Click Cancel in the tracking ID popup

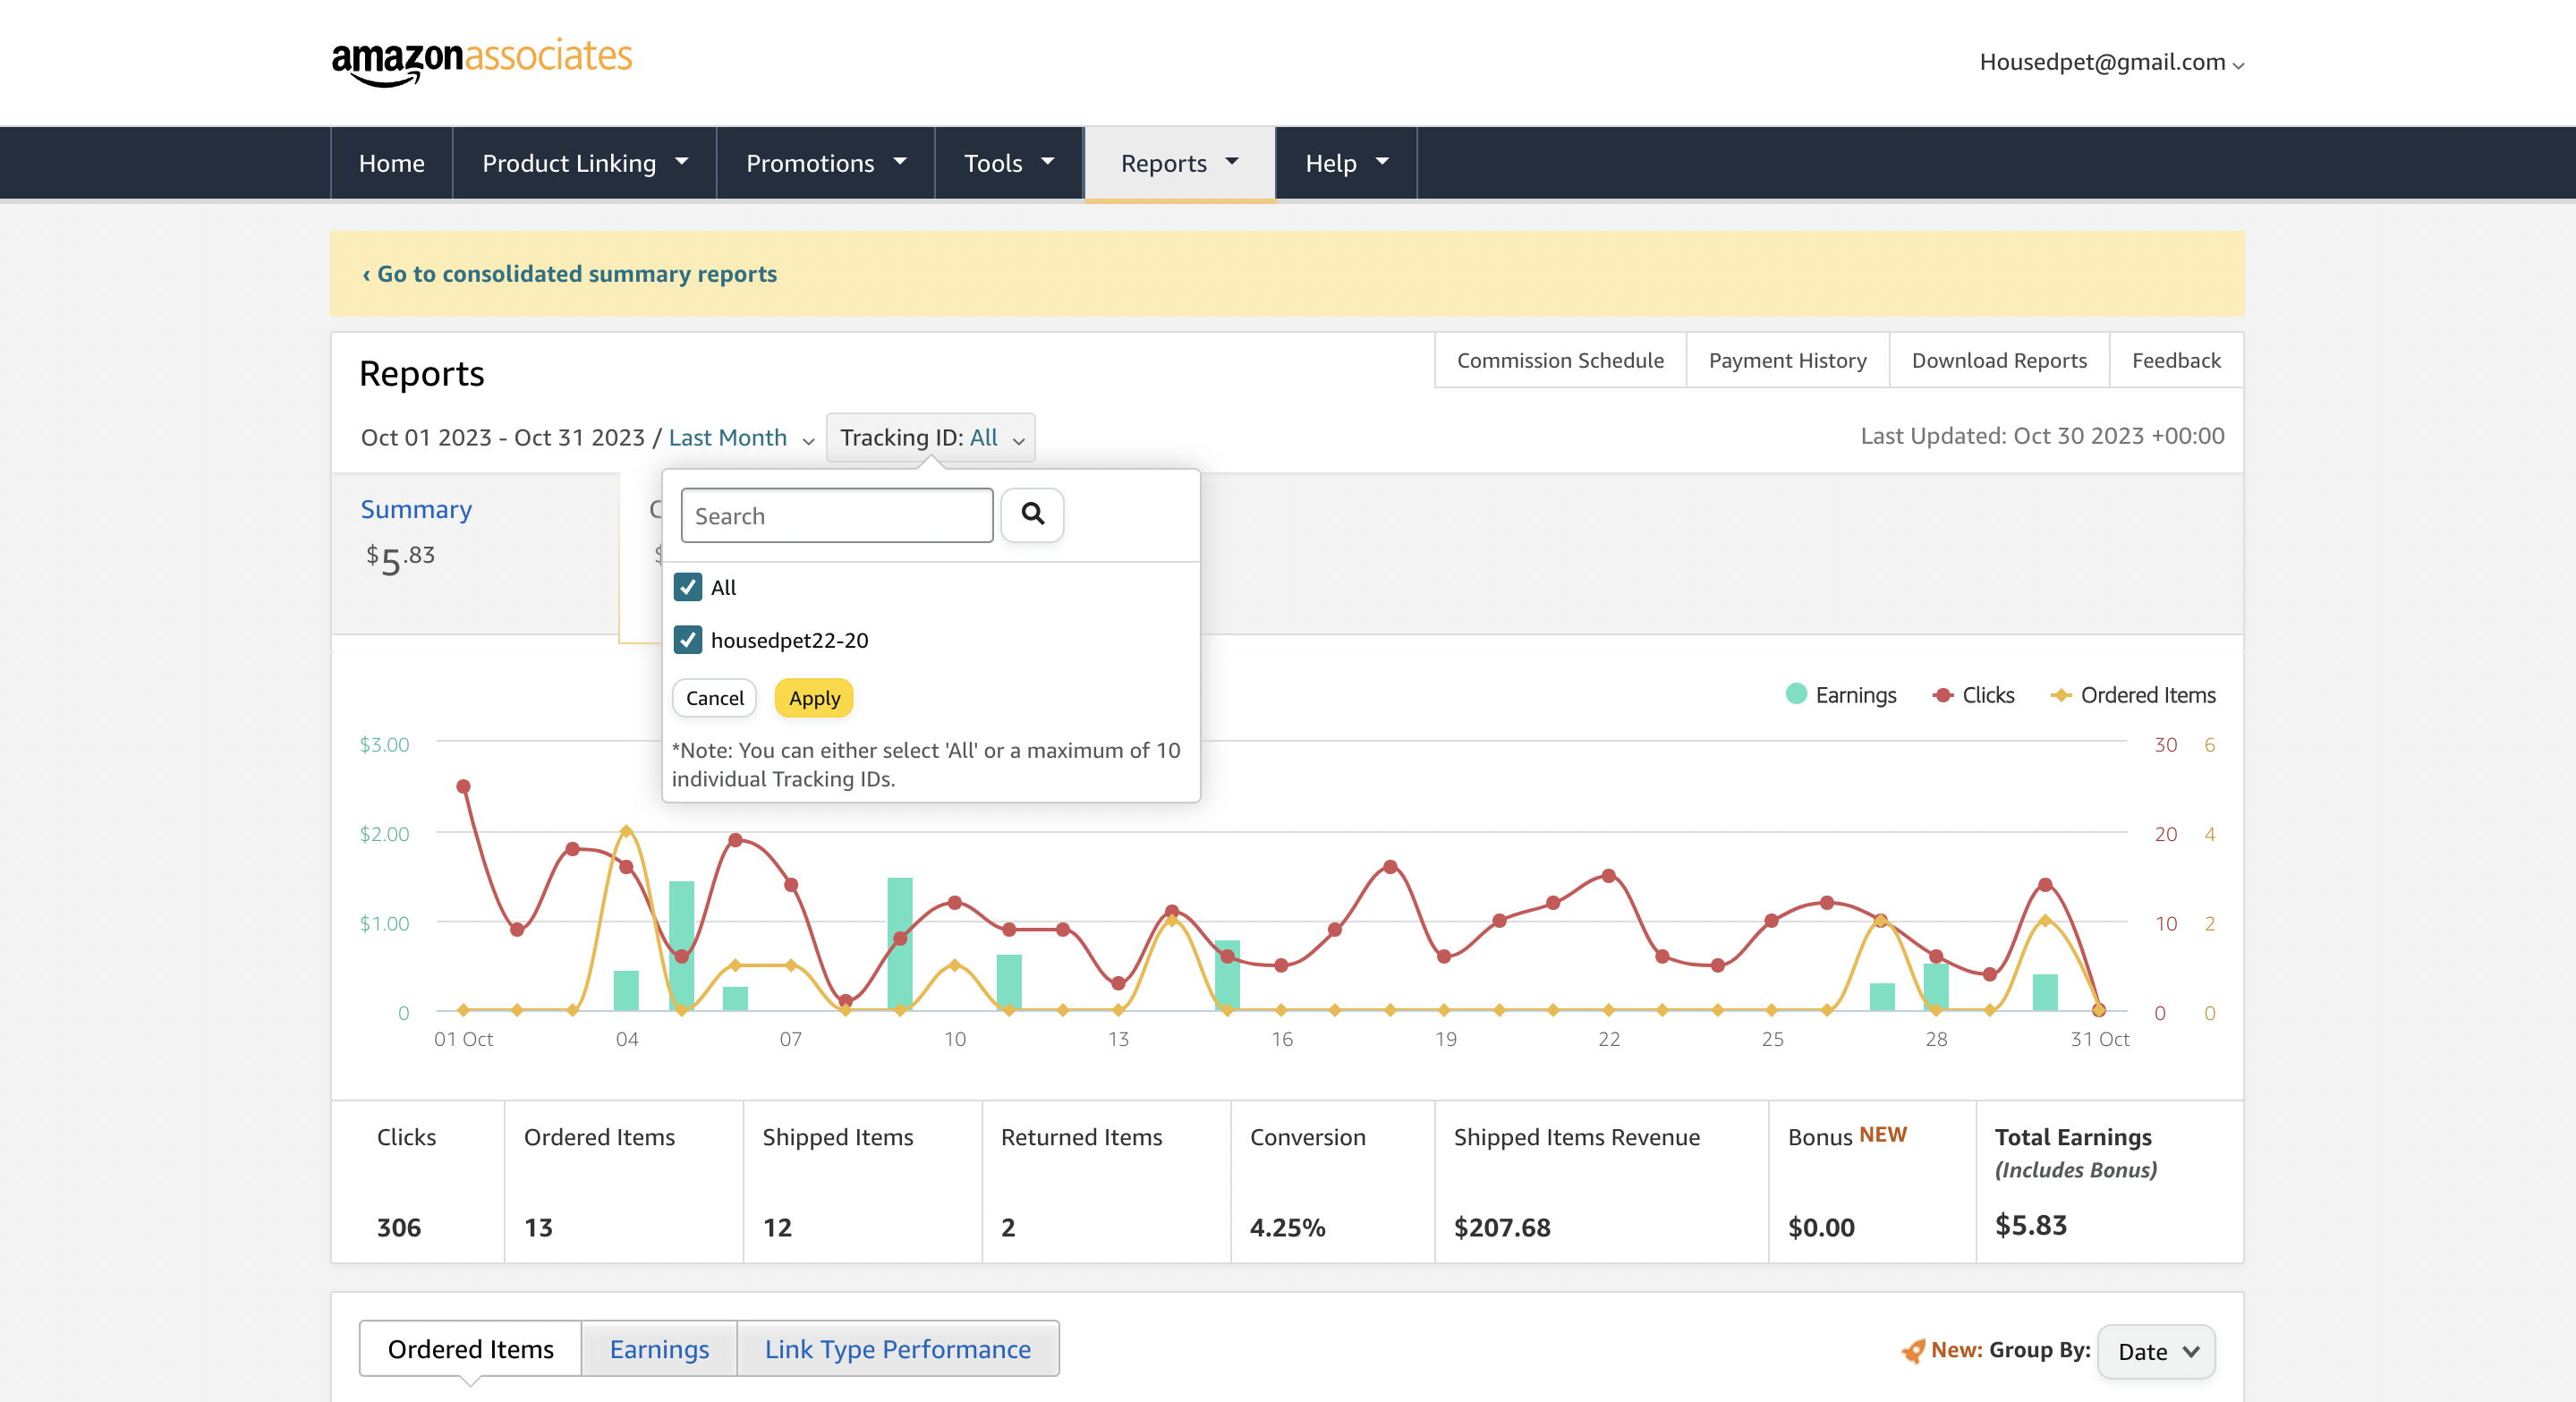(x=715, y=698)
